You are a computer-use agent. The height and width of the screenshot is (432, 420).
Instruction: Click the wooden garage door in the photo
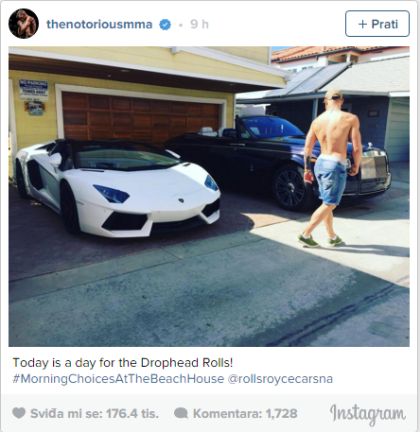pyautogui.click(x=141, y=117)
